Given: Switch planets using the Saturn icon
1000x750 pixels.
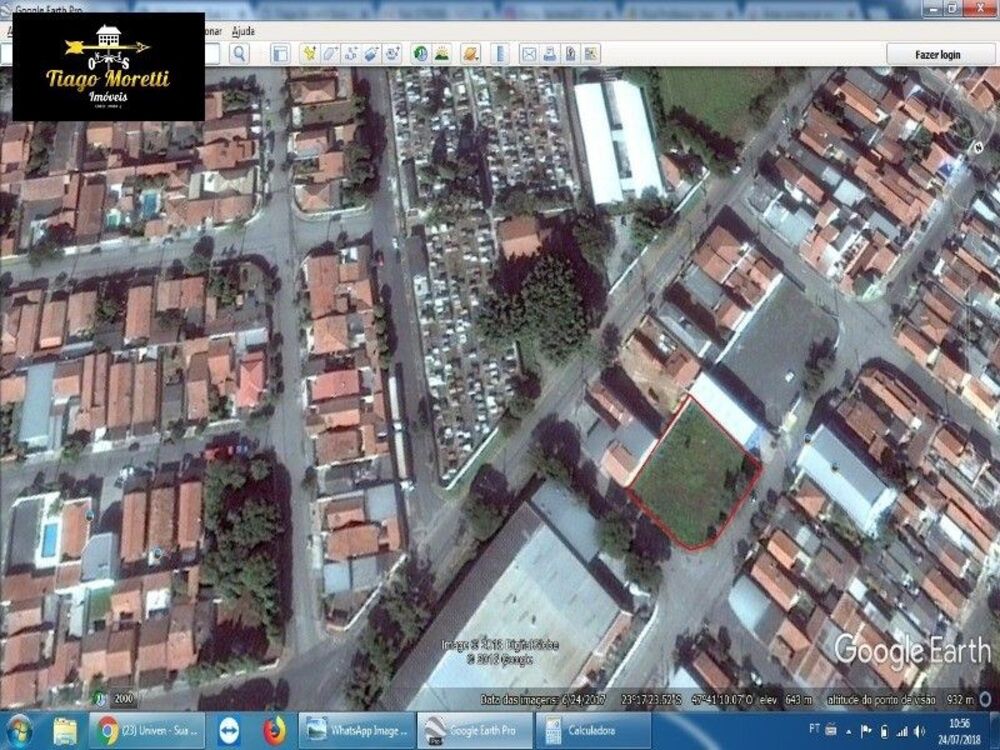Looking at the screenshot, I should tap(466, 50).
